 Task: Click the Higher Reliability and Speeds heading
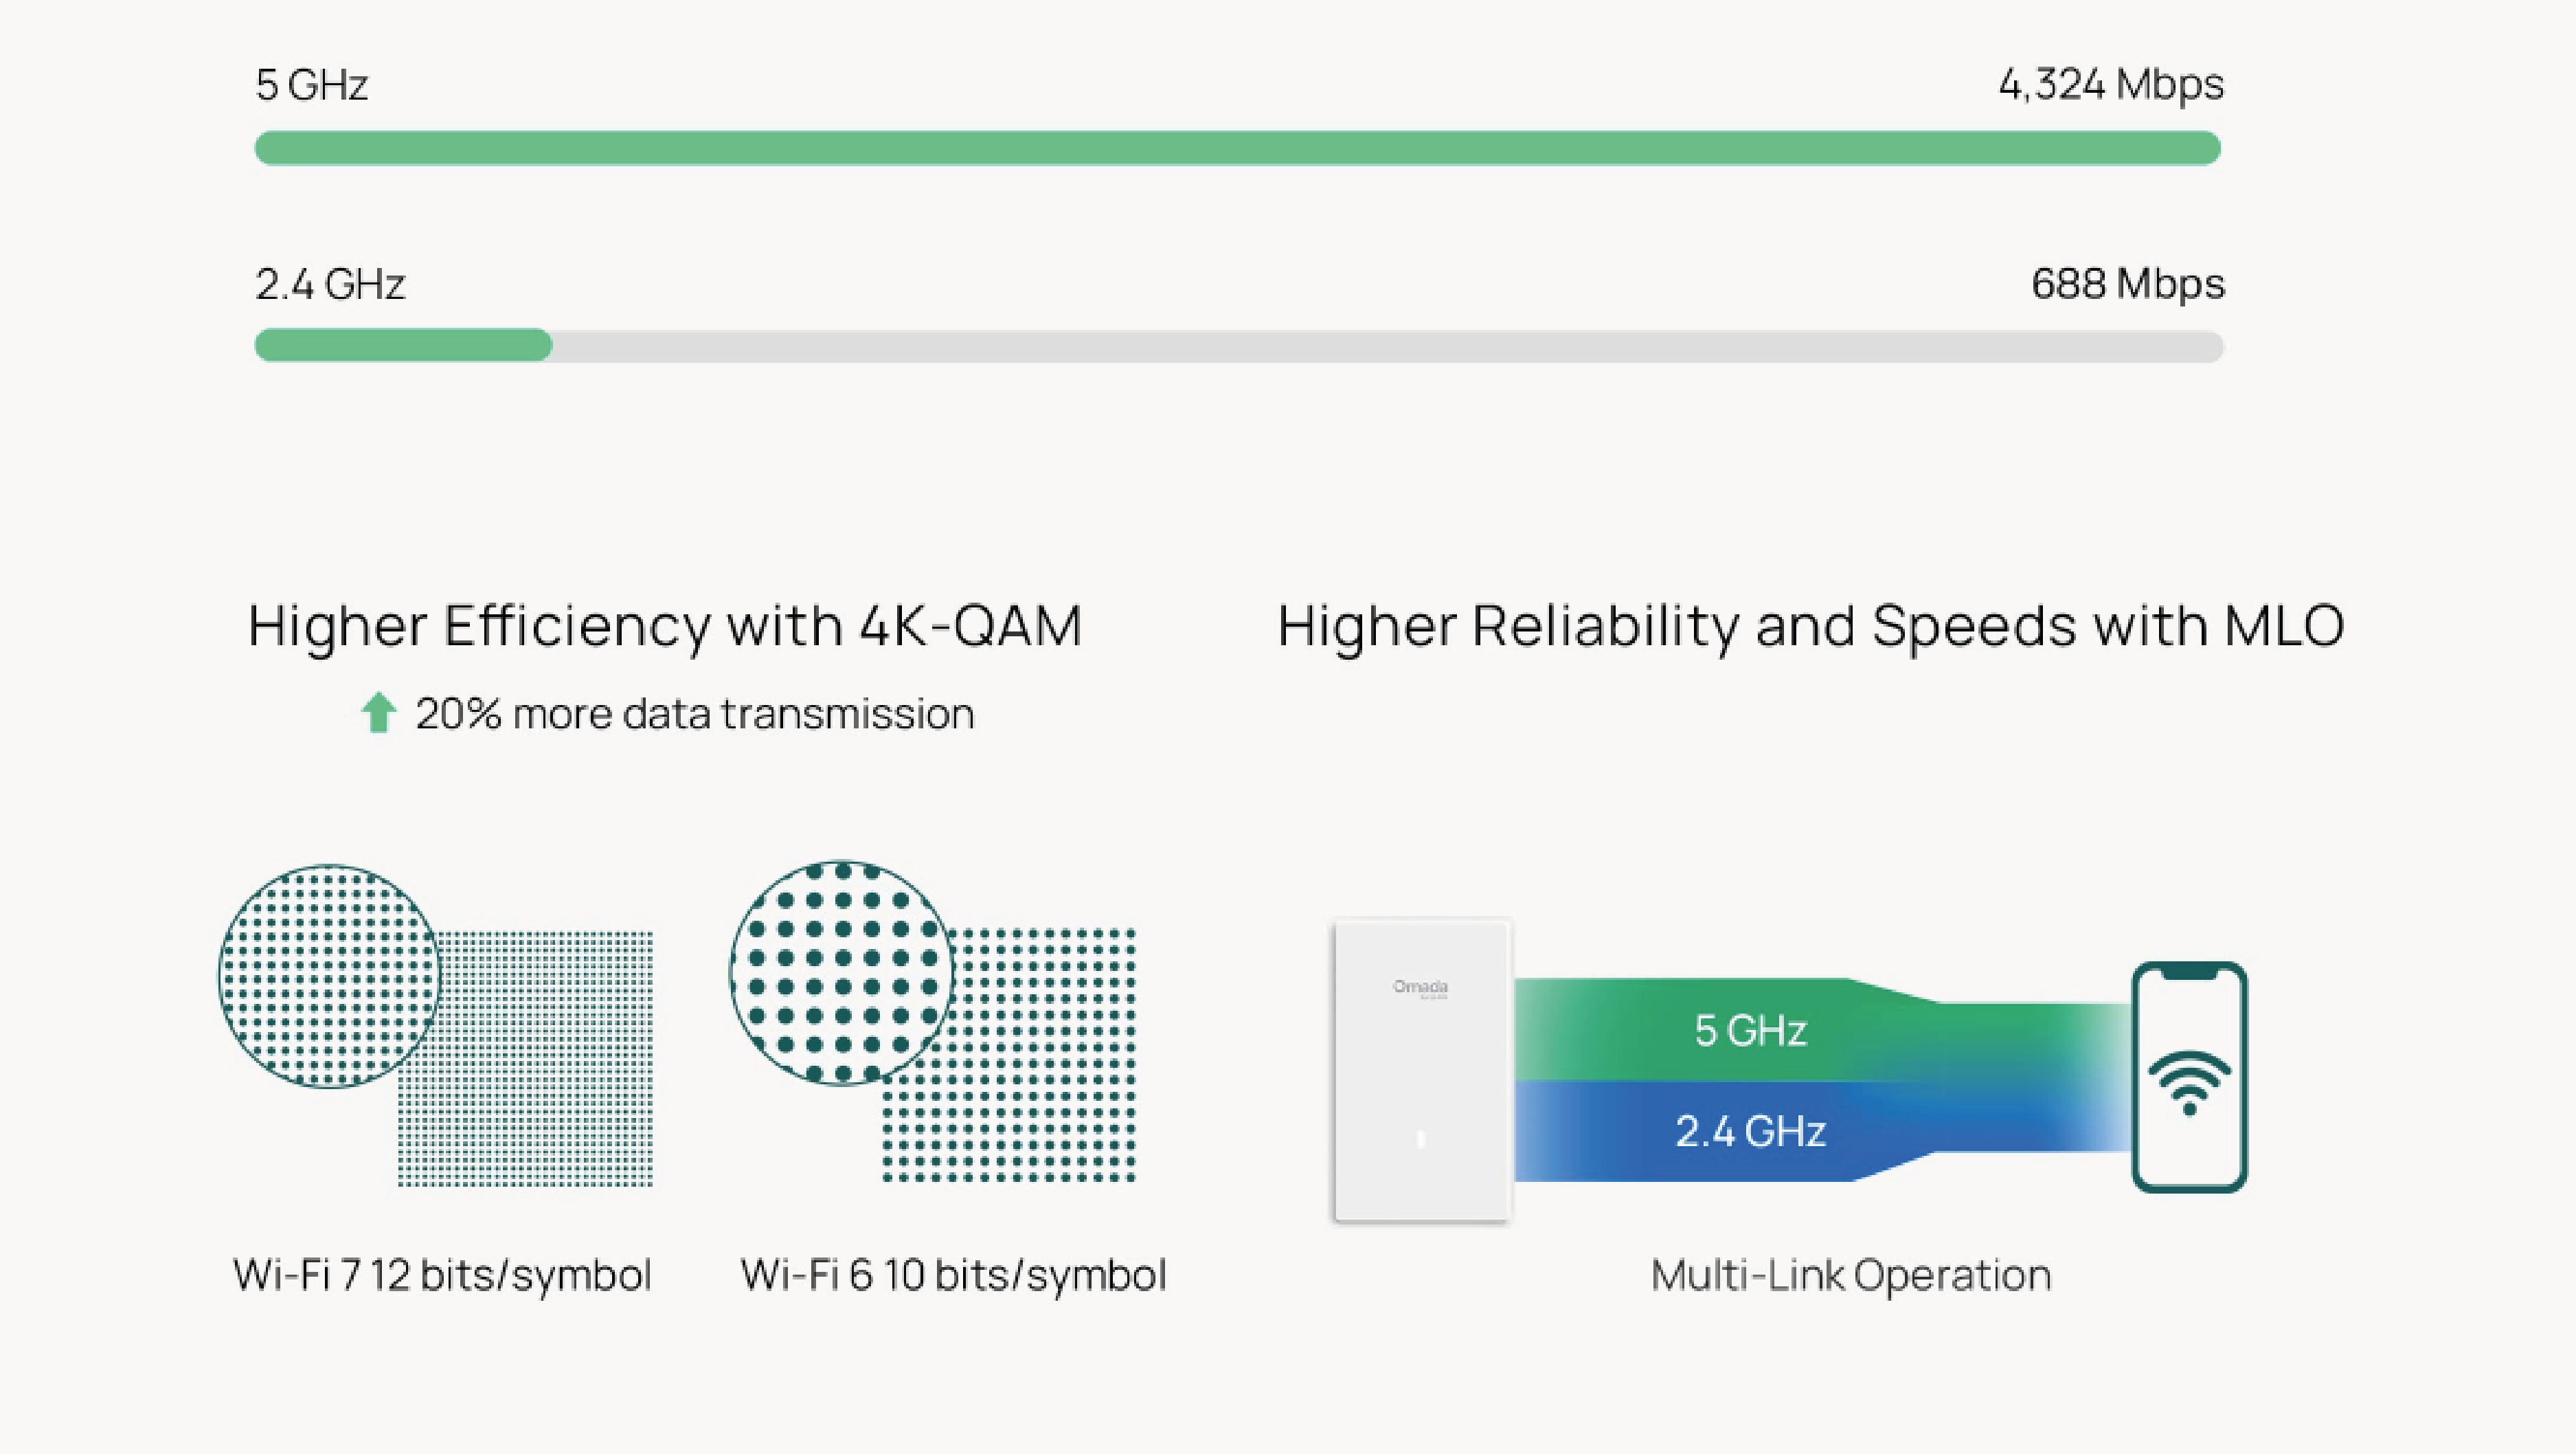point(1810,626)
